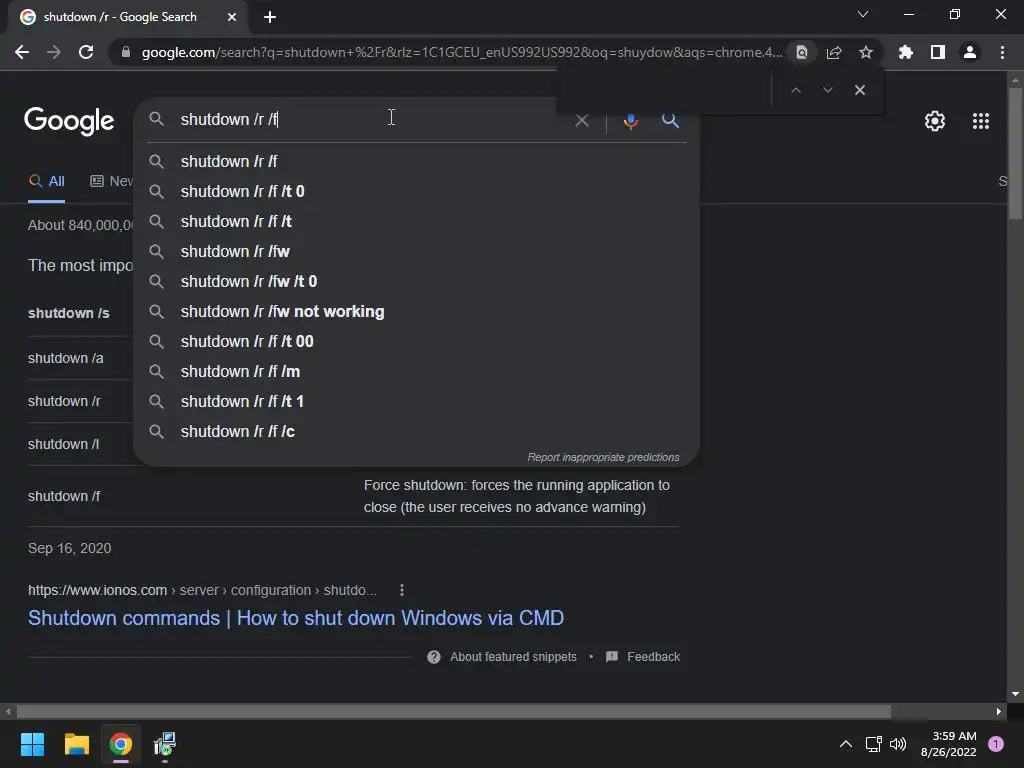Click About featured snippets
1024x768 pixels.
pyautogui.click(x=513, y=657)
